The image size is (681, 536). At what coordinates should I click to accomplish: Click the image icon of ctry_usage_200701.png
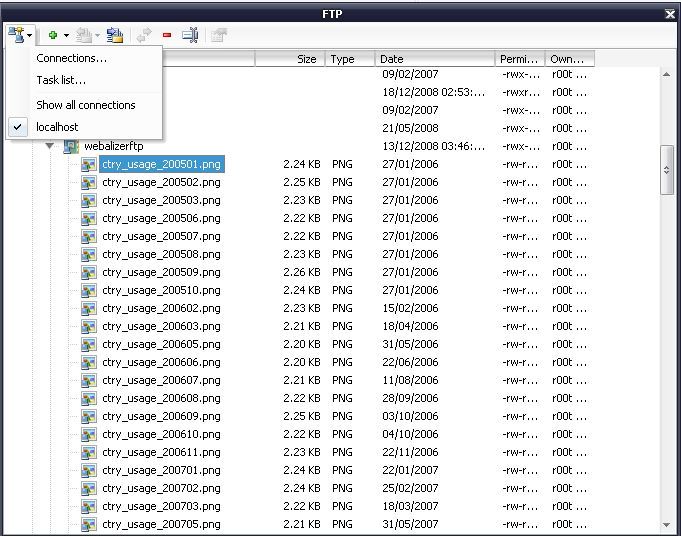pyautogui.click(x=89, y=471)
